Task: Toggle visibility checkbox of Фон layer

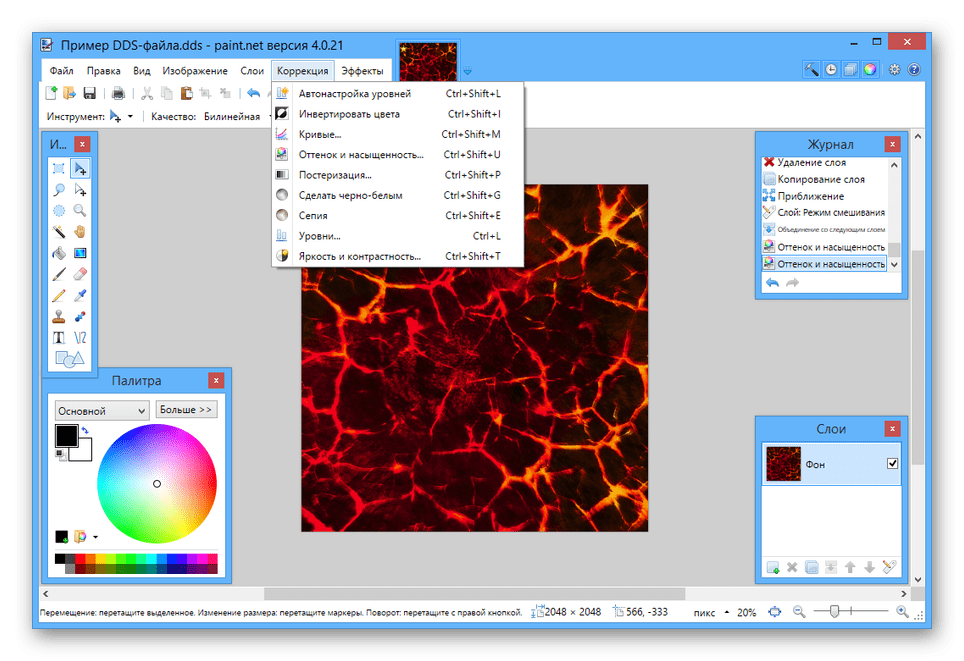Action: 892,464
